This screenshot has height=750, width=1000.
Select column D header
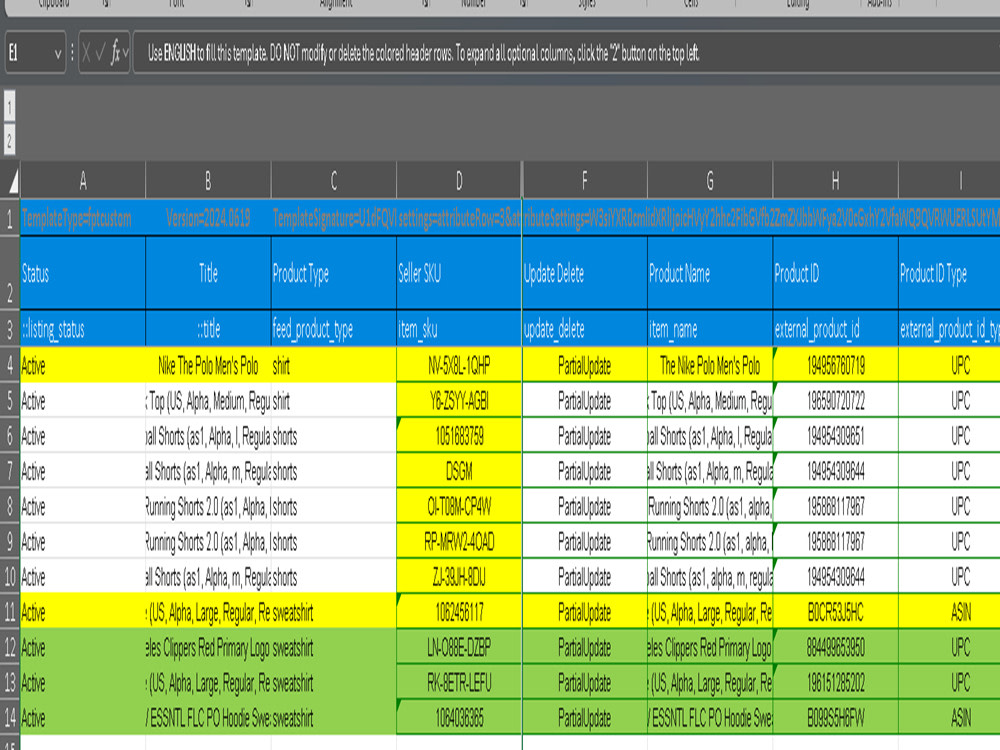459,180
